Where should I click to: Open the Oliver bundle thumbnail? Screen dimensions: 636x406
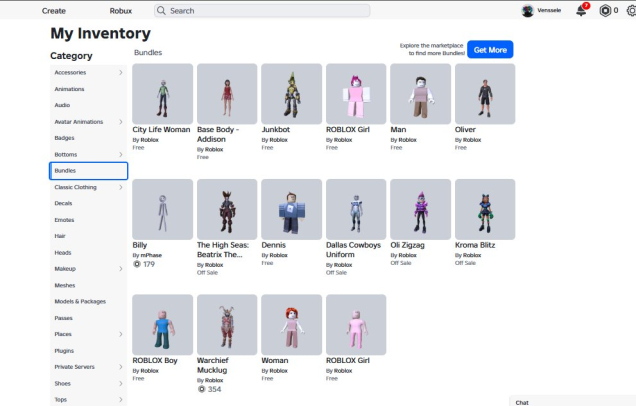click(485, 94)
